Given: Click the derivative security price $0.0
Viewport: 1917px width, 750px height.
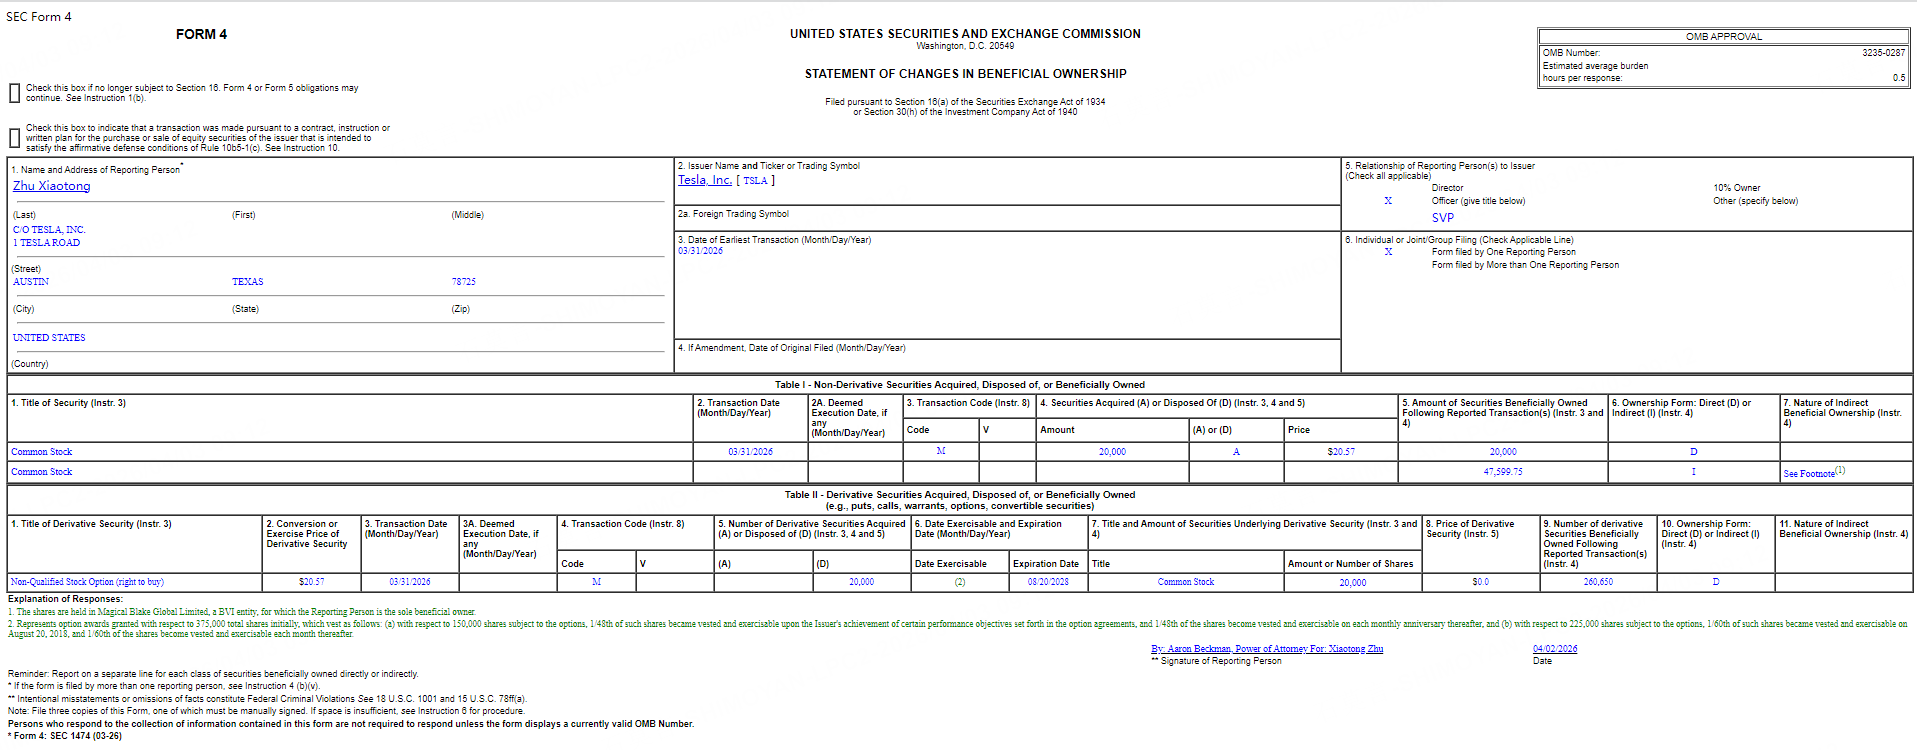Looking at the screenshot, I should point(1480,582).
